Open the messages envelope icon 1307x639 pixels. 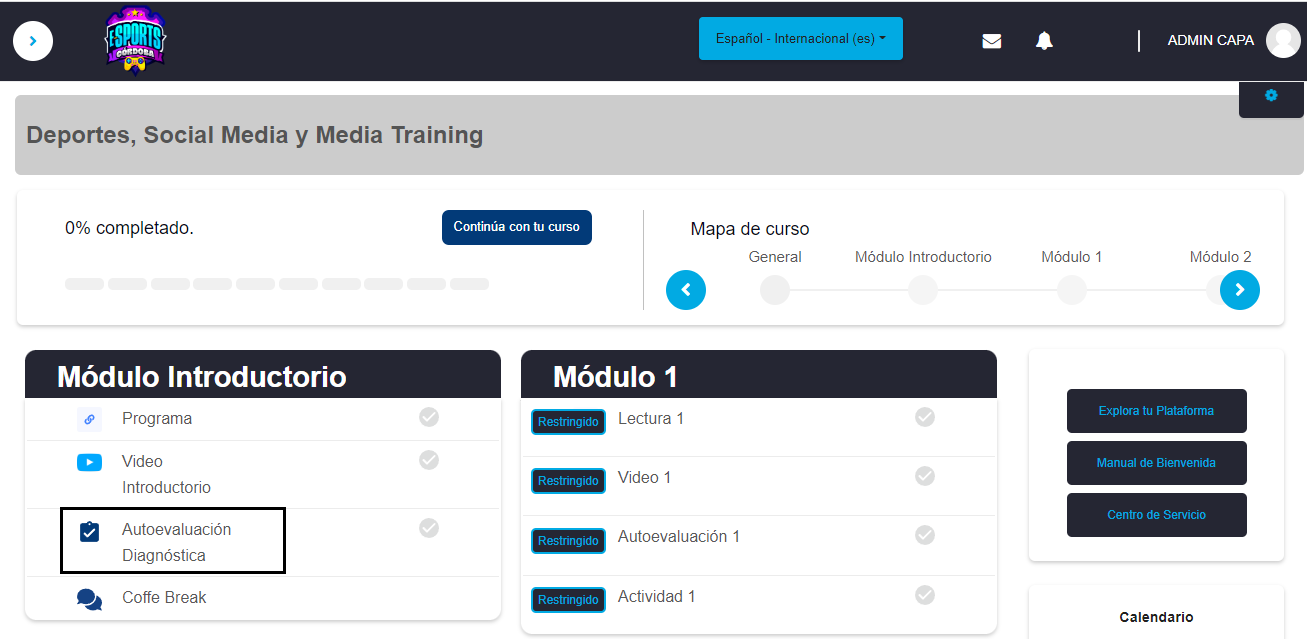pyautogui.click(x=992, y=41)
